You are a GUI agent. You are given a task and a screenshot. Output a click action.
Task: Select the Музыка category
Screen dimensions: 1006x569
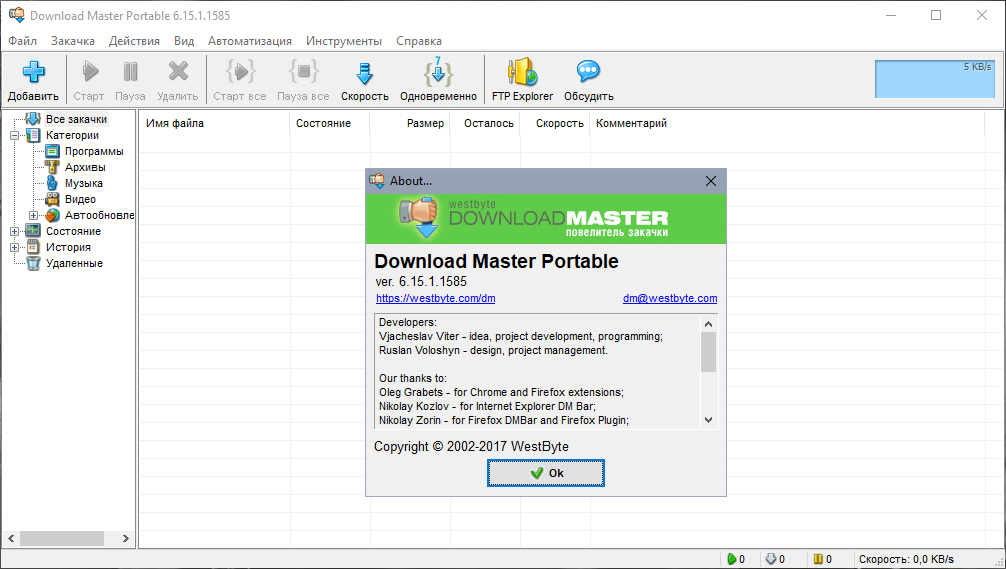pyautogui.click(x=83, y=183)
